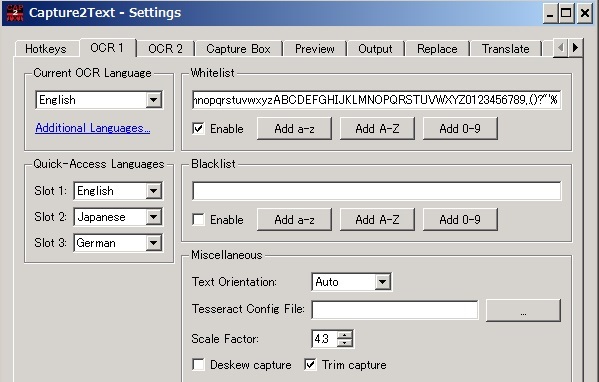Screen dimensions: 599x382
Task: Disable the Whitelist Enable checkbox
Action: pyautogui.click(x=198, y=128)
